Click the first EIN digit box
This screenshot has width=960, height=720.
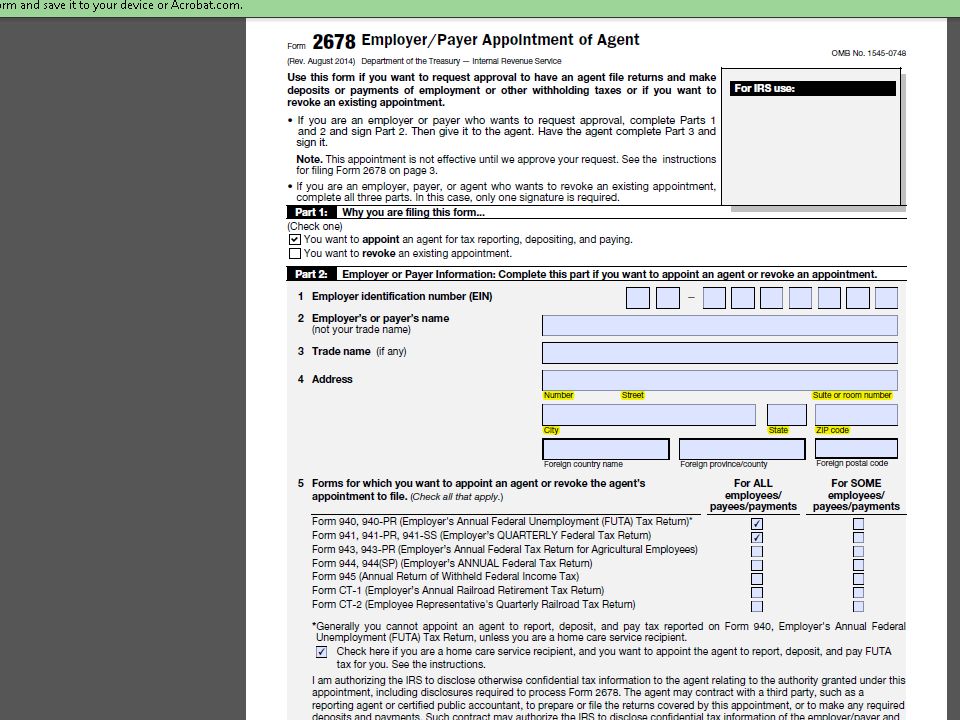coord(638,298)
